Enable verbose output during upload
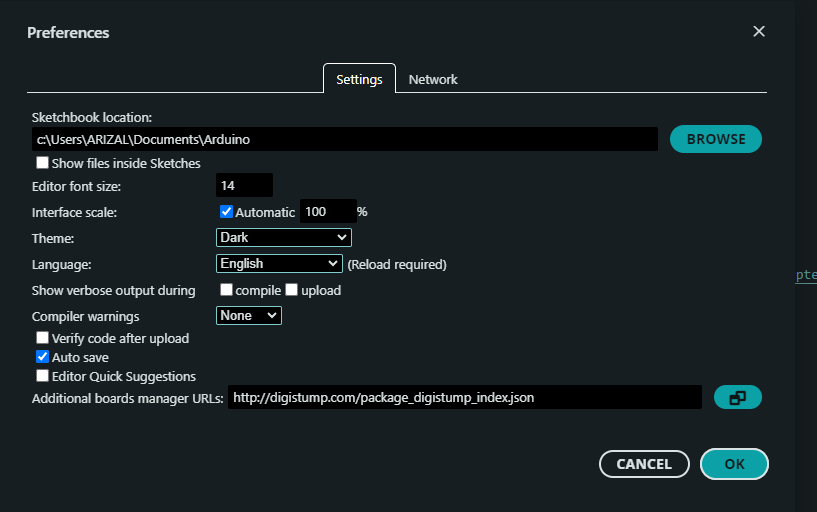The width and height of the screenshot is (817, 512). pyautogui.click(x=292, y=290)
